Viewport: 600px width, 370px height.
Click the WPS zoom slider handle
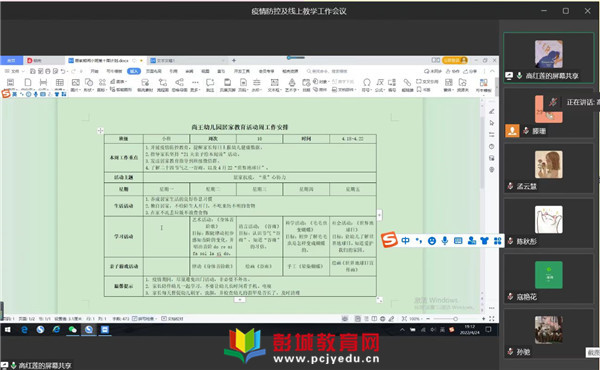click(x=455, y=318)
